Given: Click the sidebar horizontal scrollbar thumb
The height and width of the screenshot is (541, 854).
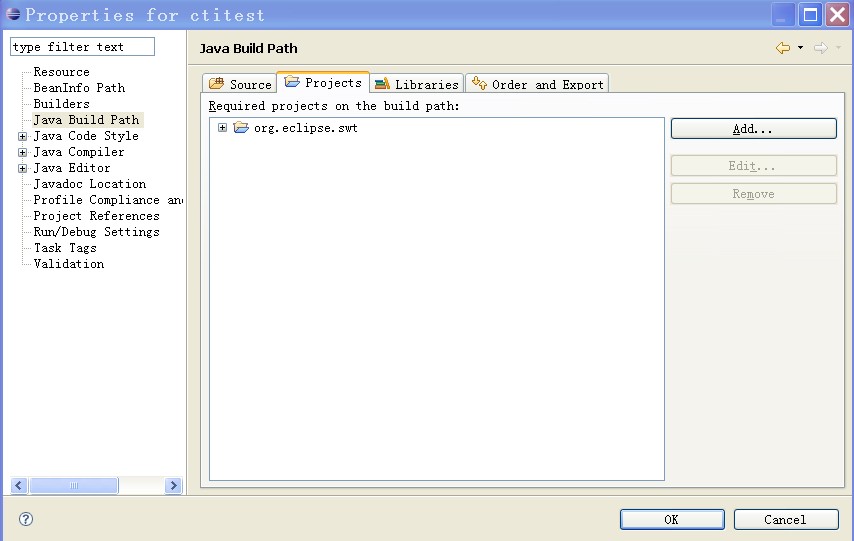Looking at the screenshot, I should click(74, 485).
